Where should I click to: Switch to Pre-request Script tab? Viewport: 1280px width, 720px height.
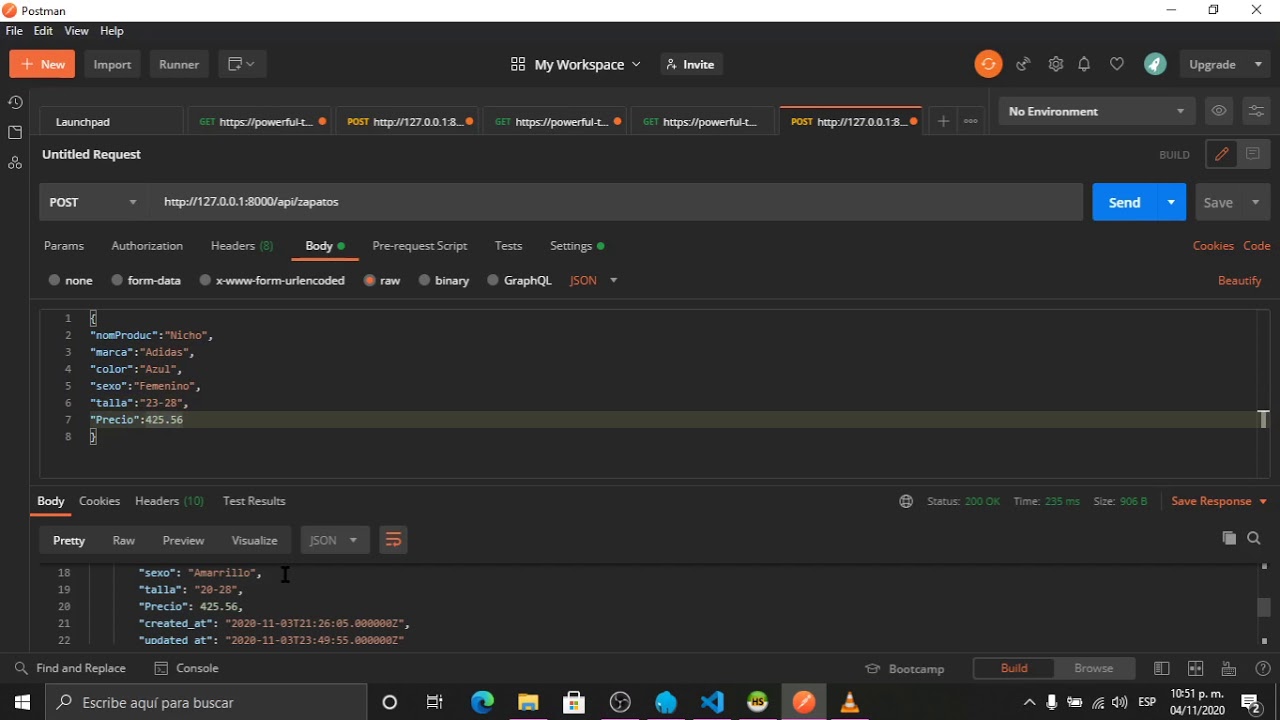(x=419, y=246)
